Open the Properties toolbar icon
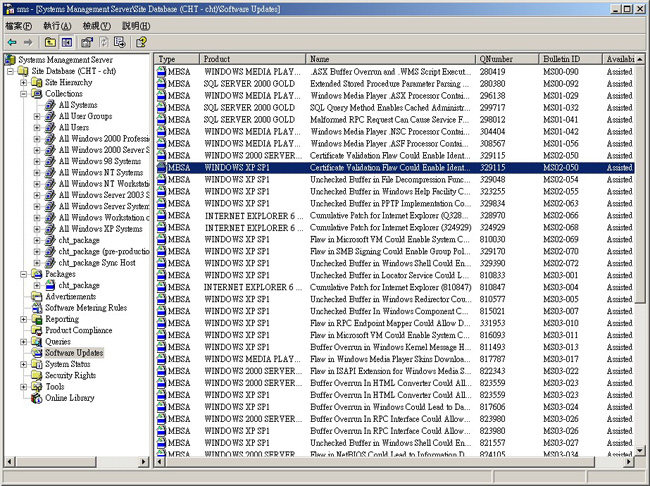 tap(87, 42)
